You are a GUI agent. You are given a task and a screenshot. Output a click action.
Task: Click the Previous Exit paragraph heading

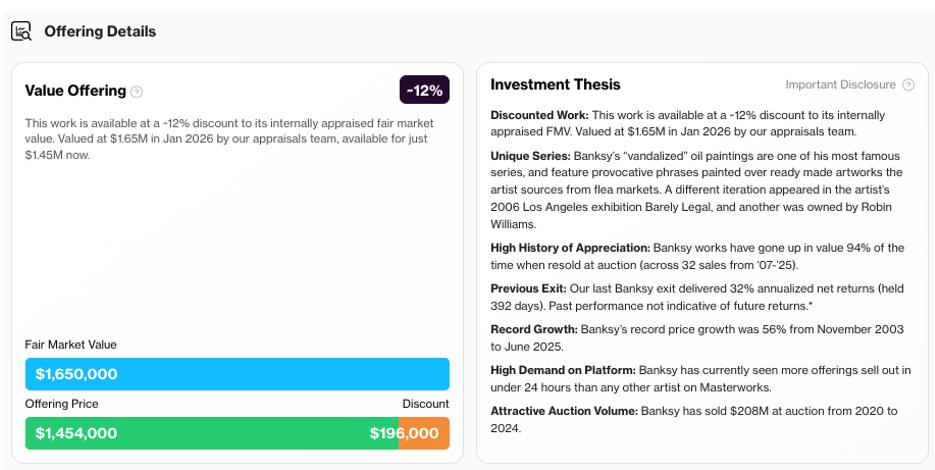coord(528,289)
